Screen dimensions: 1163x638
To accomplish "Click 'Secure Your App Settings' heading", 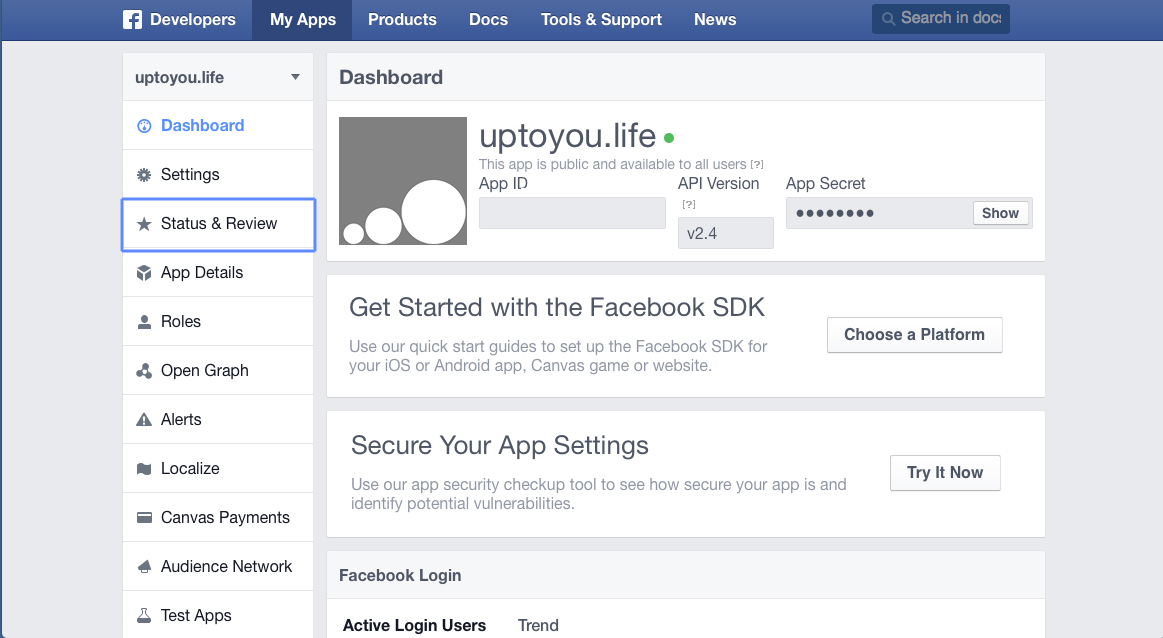I will tap(499, 446).
